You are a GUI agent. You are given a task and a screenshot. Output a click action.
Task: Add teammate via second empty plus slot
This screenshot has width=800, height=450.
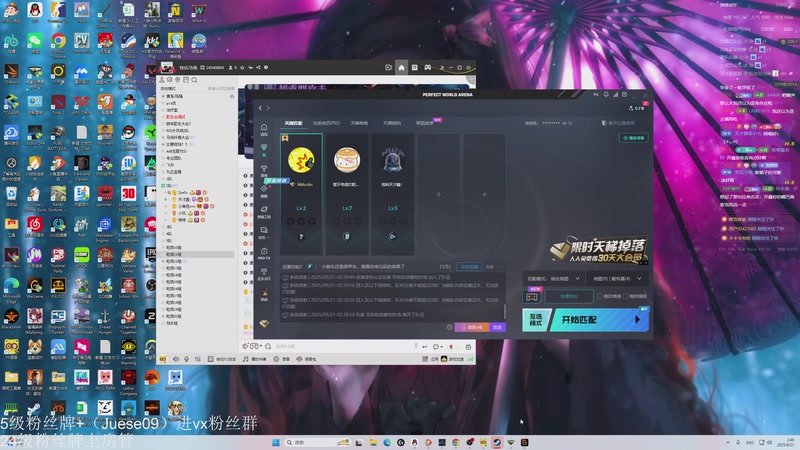[484, 194]
